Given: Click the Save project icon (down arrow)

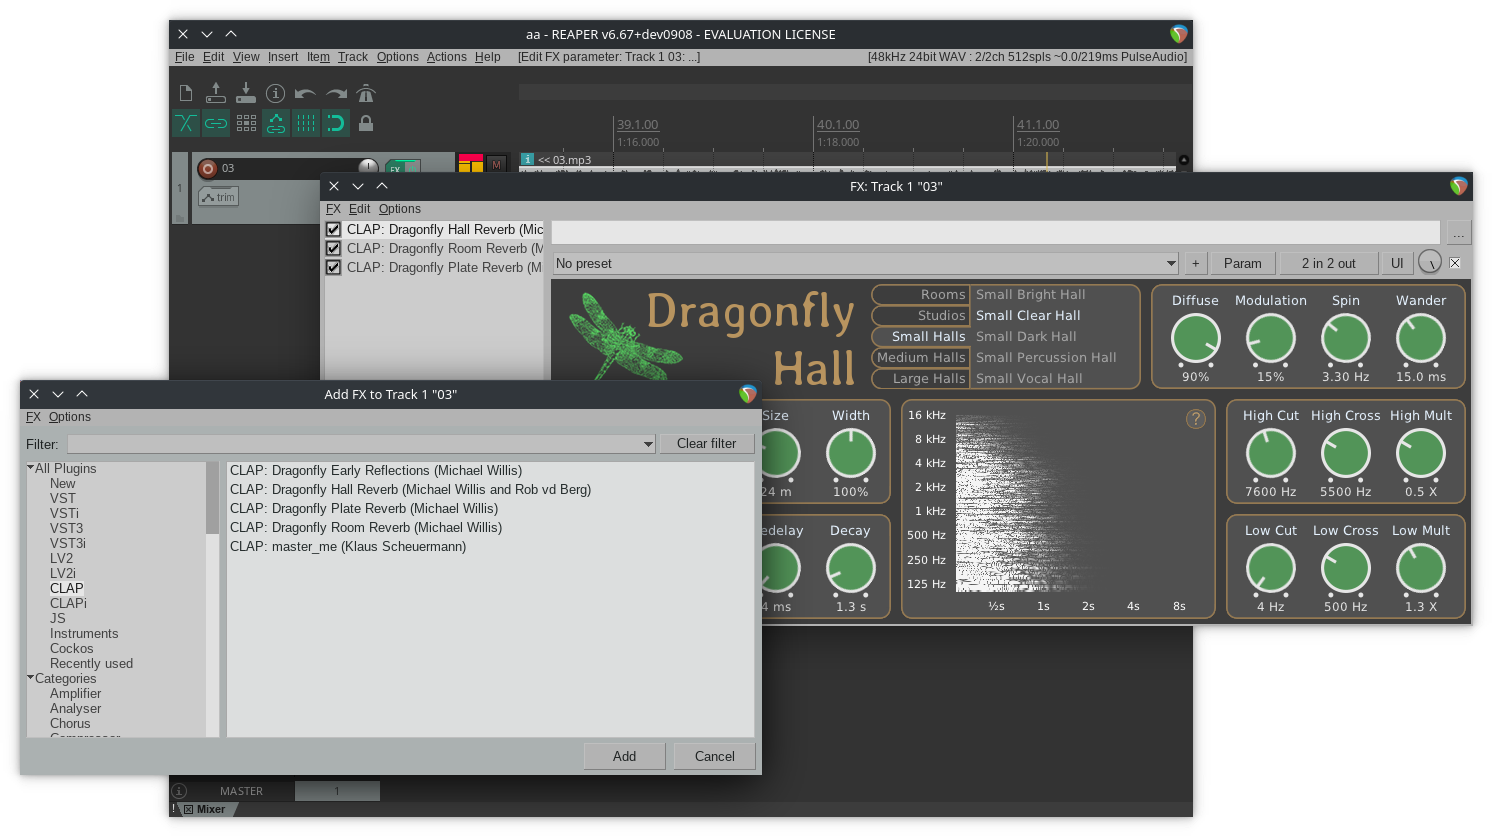Looking at the screenshot, I should point(246,93).
